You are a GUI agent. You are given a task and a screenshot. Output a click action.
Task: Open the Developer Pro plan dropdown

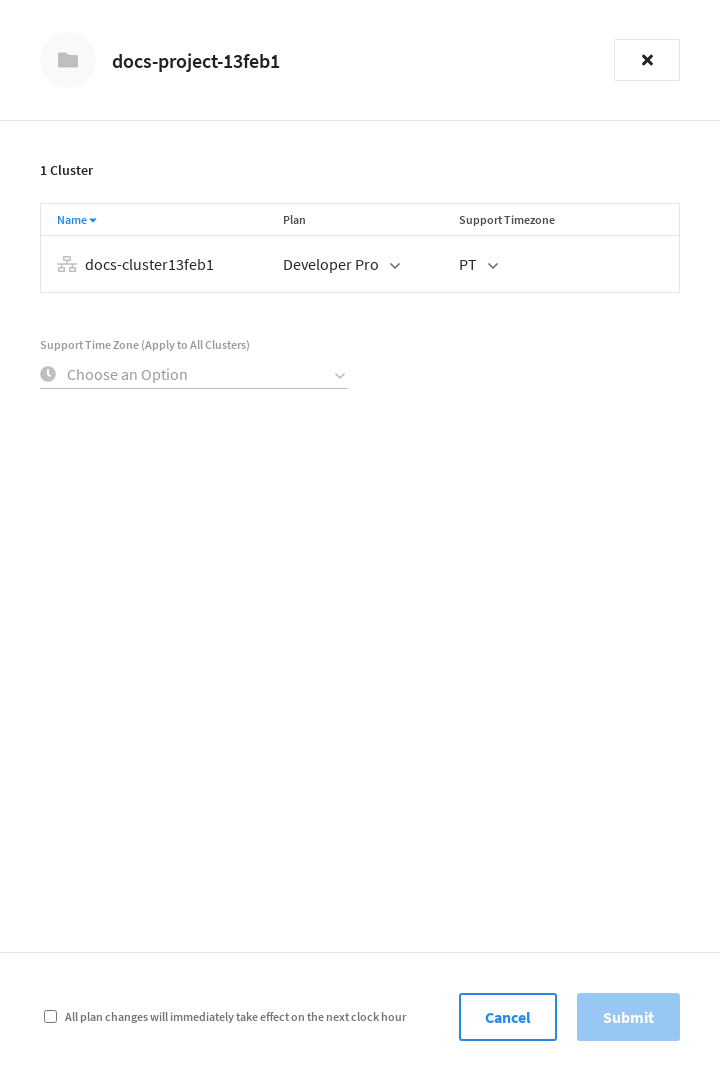click(x=340, y=265)
